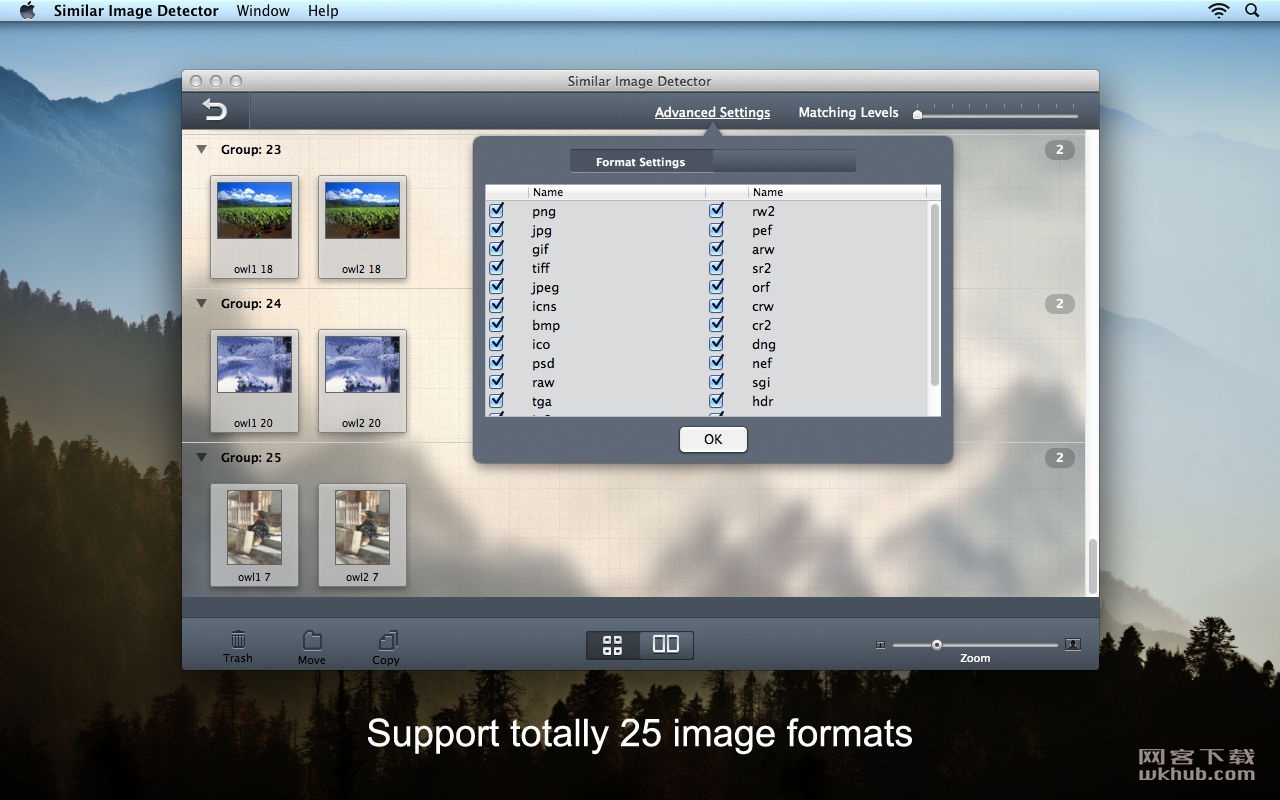Toggle the gif format checkbox

click(496, 249)
